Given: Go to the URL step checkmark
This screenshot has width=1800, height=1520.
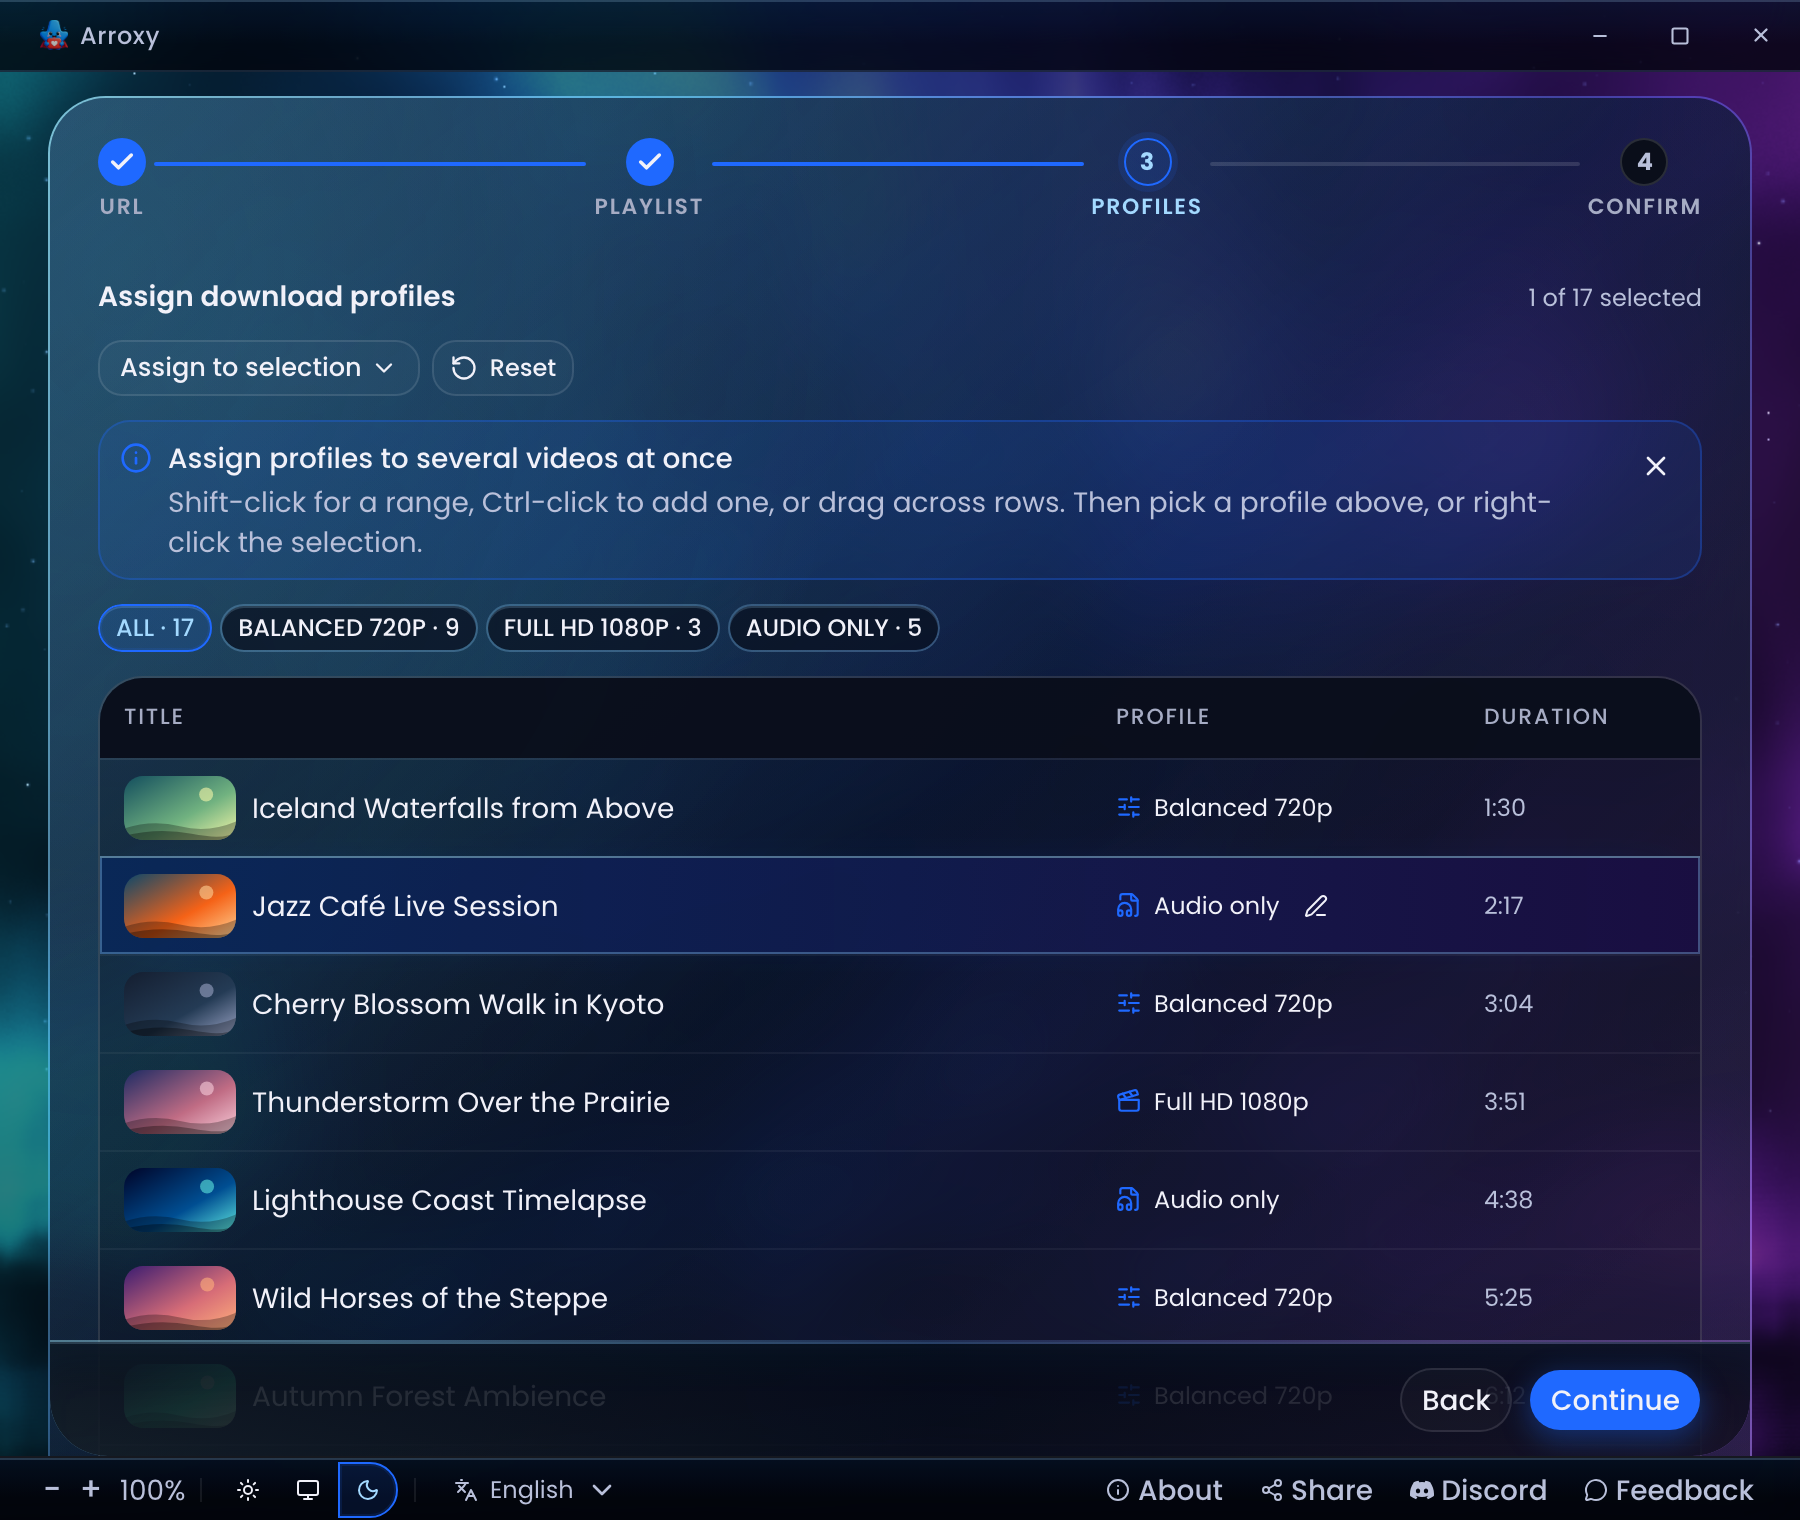Looking at the screenshot, I should (122, 162).
